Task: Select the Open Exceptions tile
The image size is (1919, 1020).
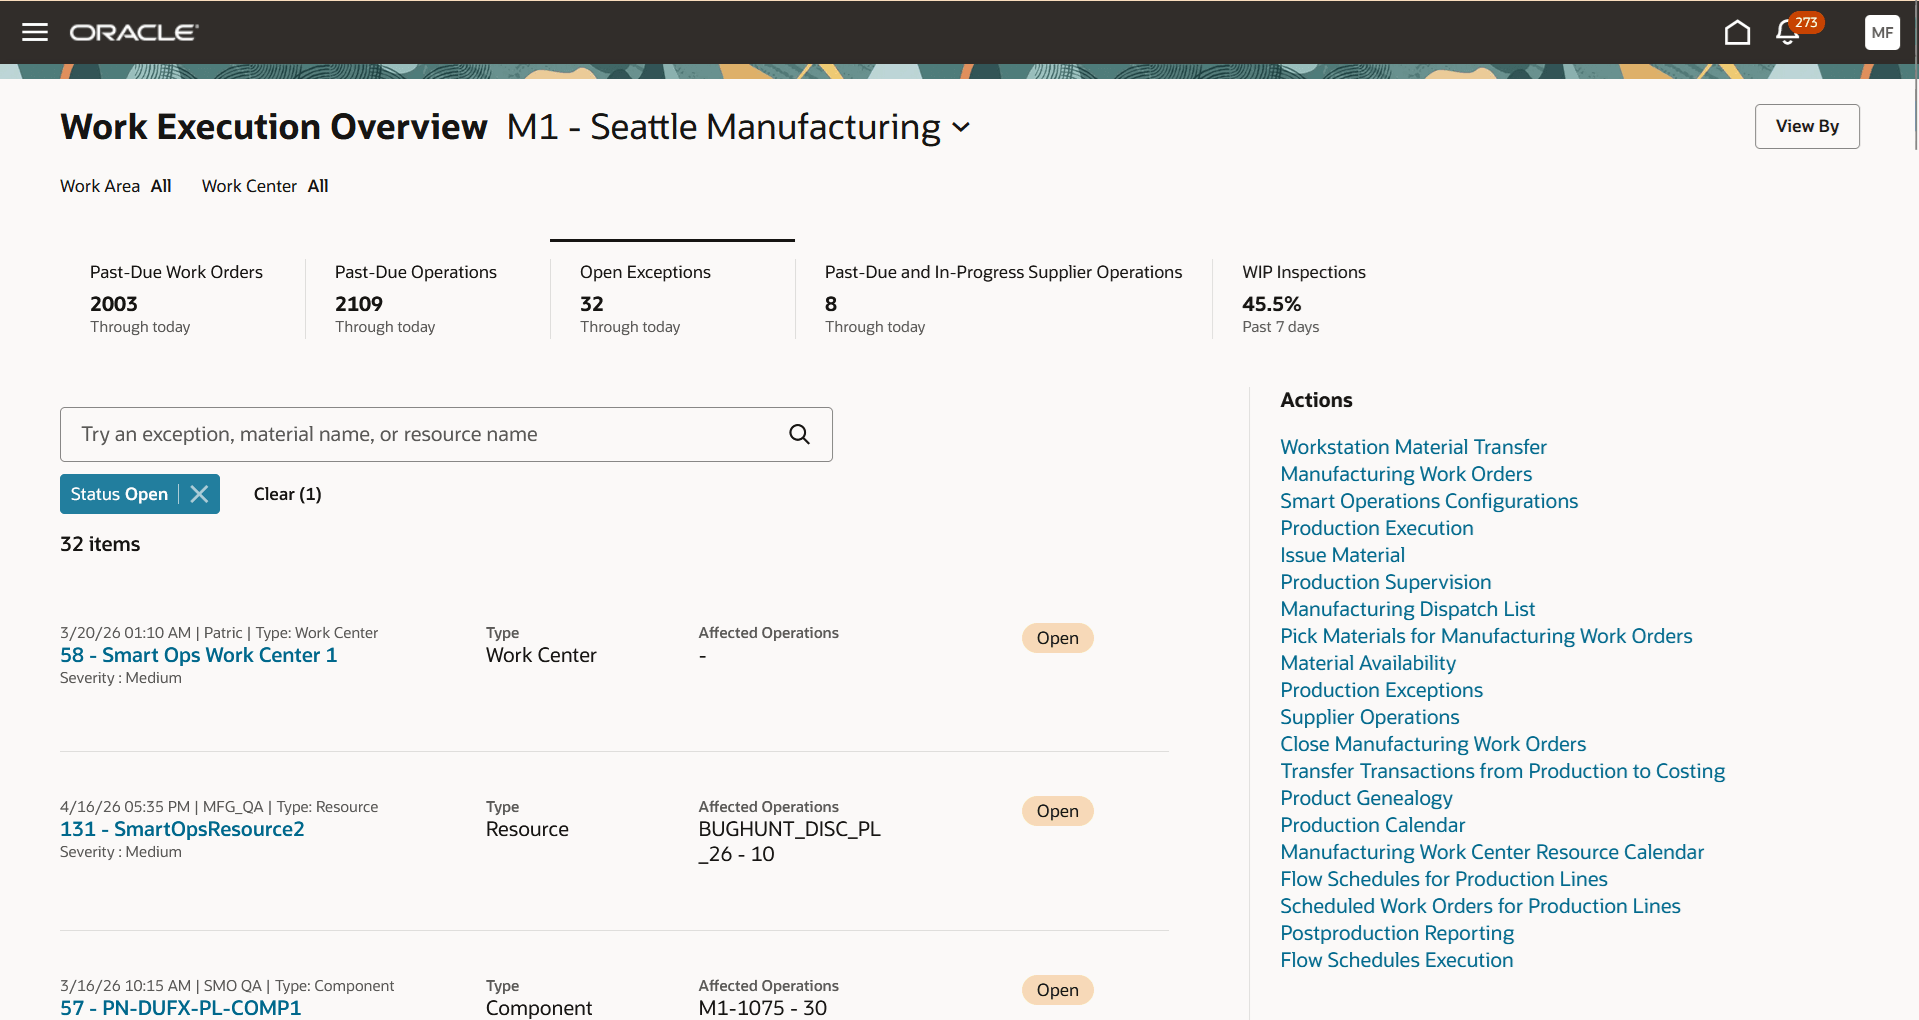Action: [673, 298]
